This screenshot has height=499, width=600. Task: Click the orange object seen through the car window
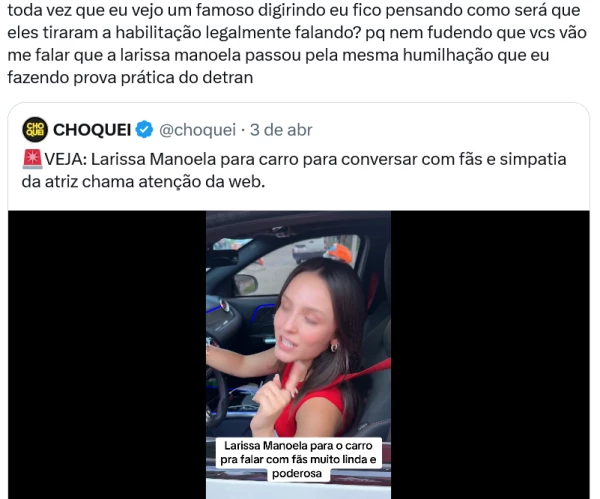pyautogui.click(x=338, y=254)
